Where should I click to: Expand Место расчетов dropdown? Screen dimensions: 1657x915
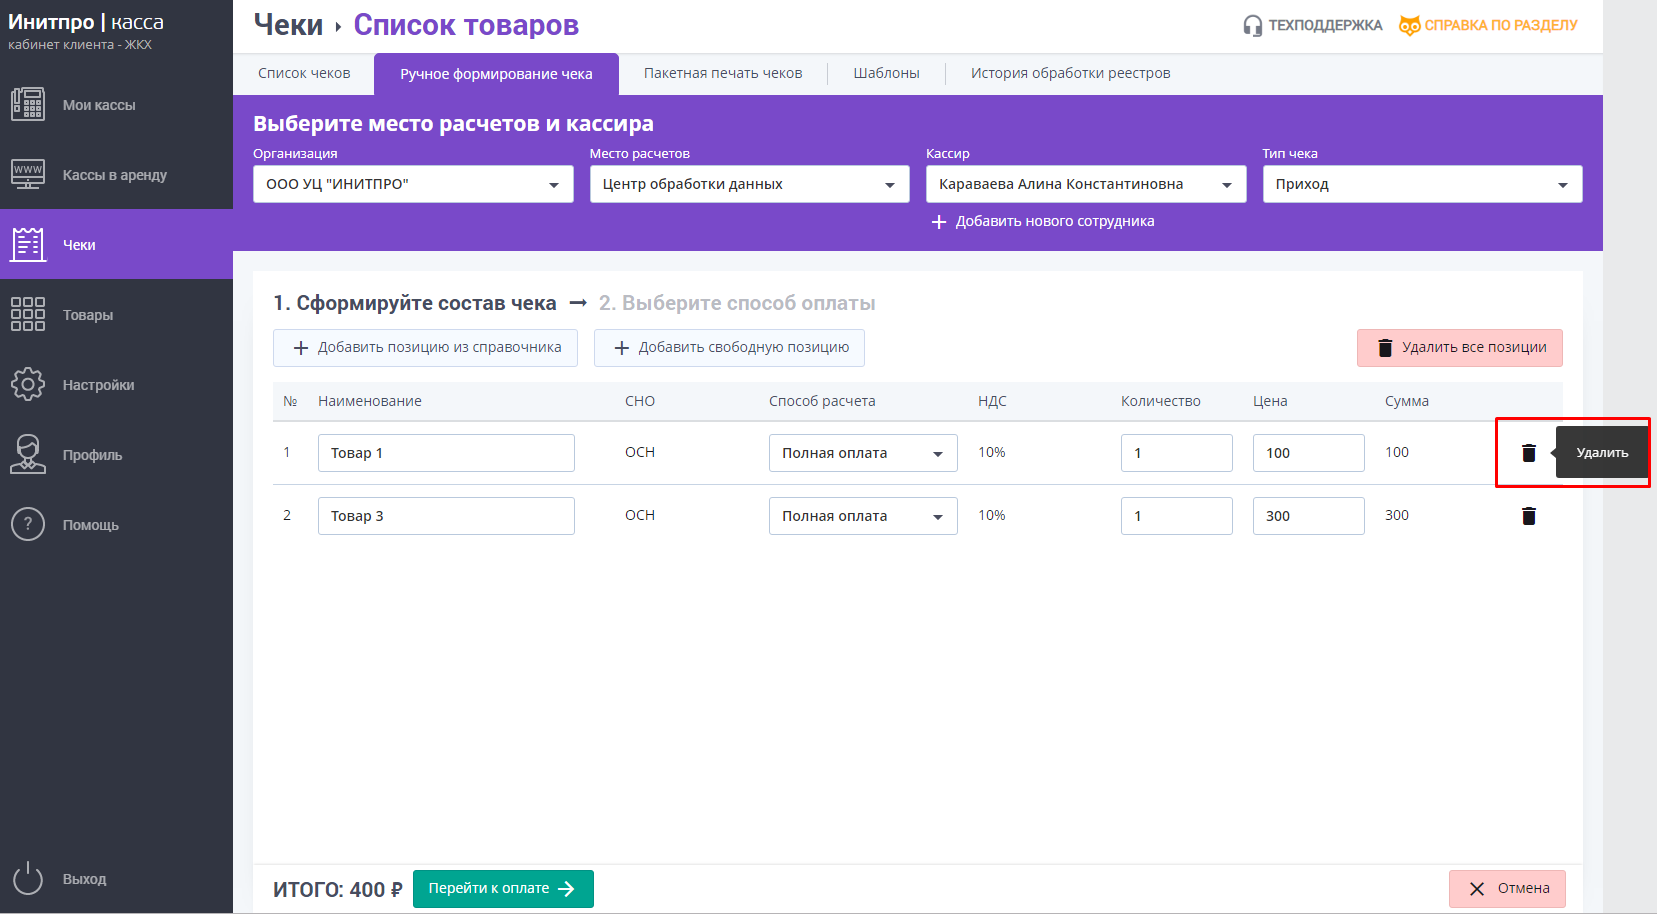(x=749, y=184)
